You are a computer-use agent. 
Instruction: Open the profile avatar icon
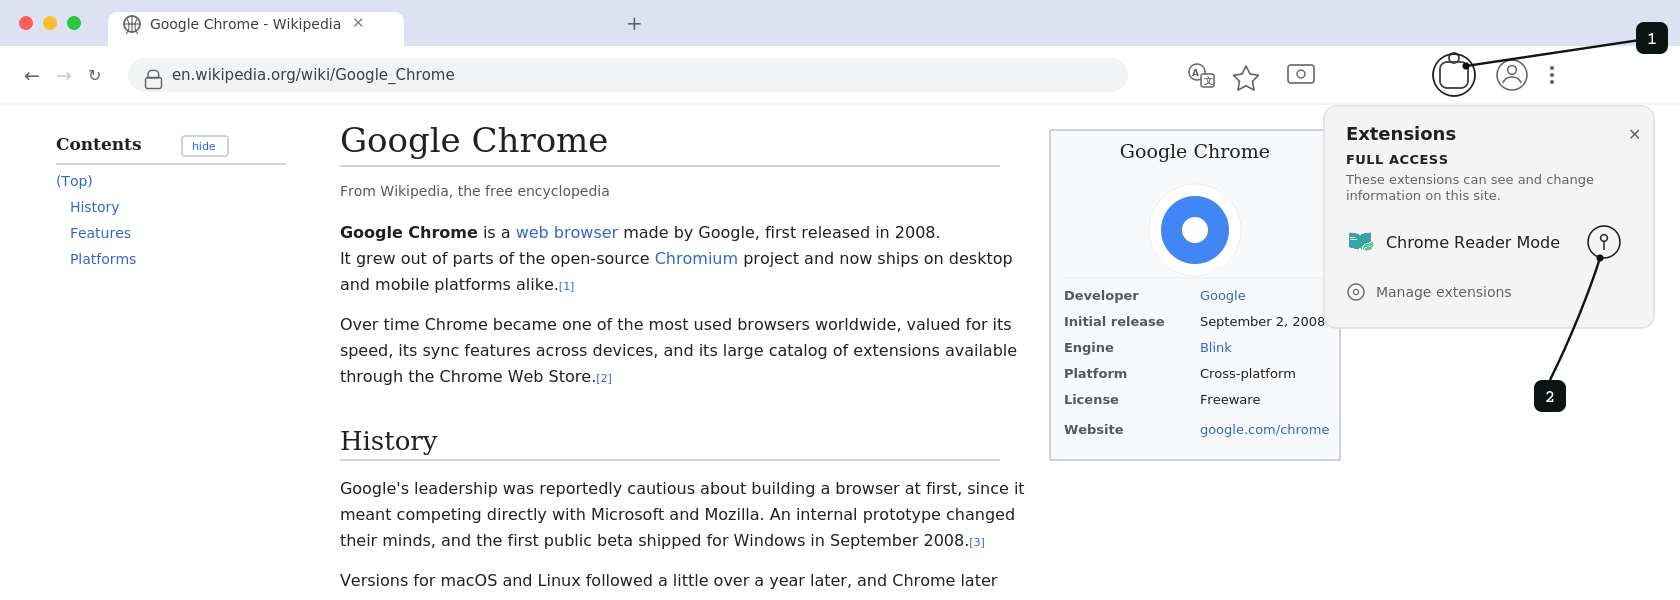tap(1512, 75)
